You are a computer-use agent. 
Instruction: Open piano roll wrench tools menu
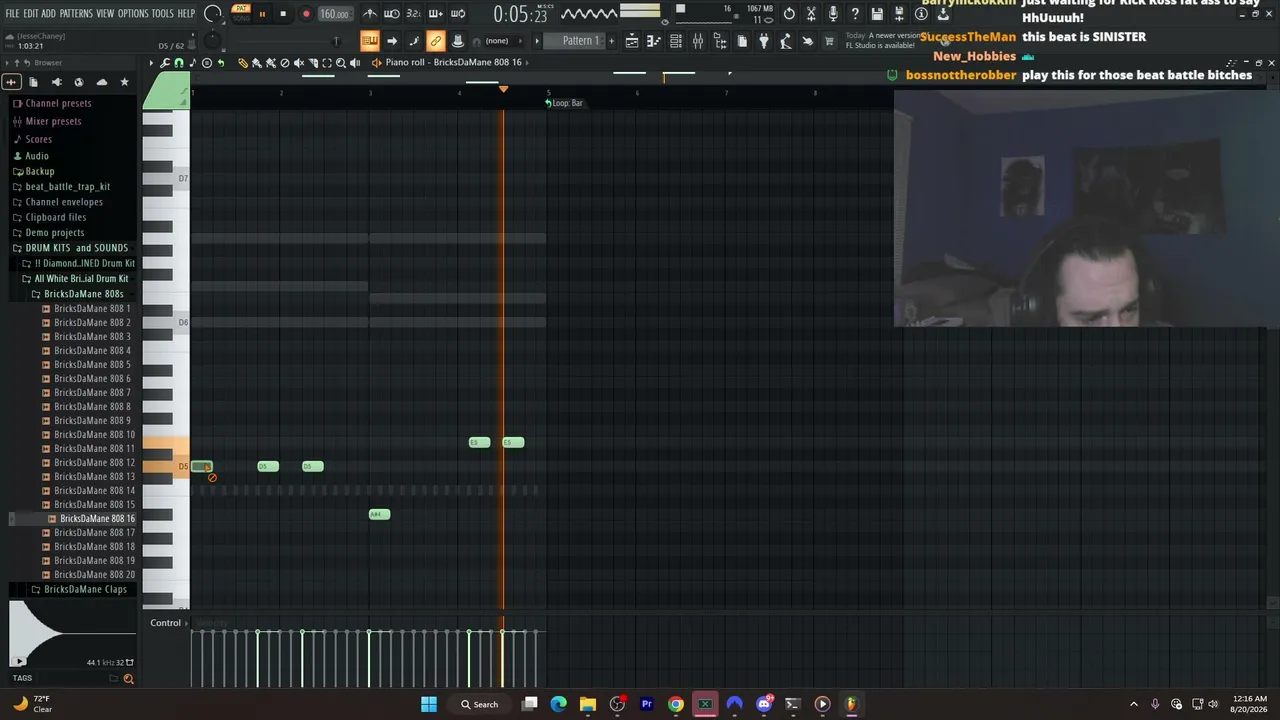(x=165, y=63)
